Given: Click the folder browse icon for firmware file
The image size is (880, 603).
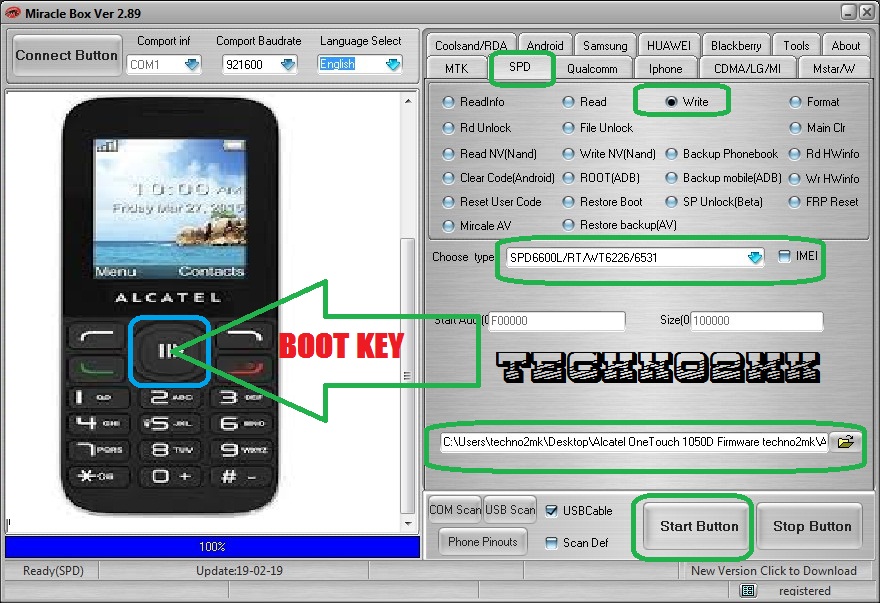Looking at the screenshot, I should coord(845,441).
